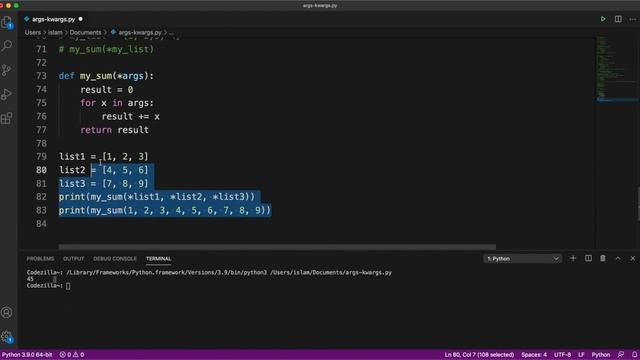The width and height of the screenshot is (640, 360).
Task: Open the Explorer view in activity bar
Action: point(7,22)
